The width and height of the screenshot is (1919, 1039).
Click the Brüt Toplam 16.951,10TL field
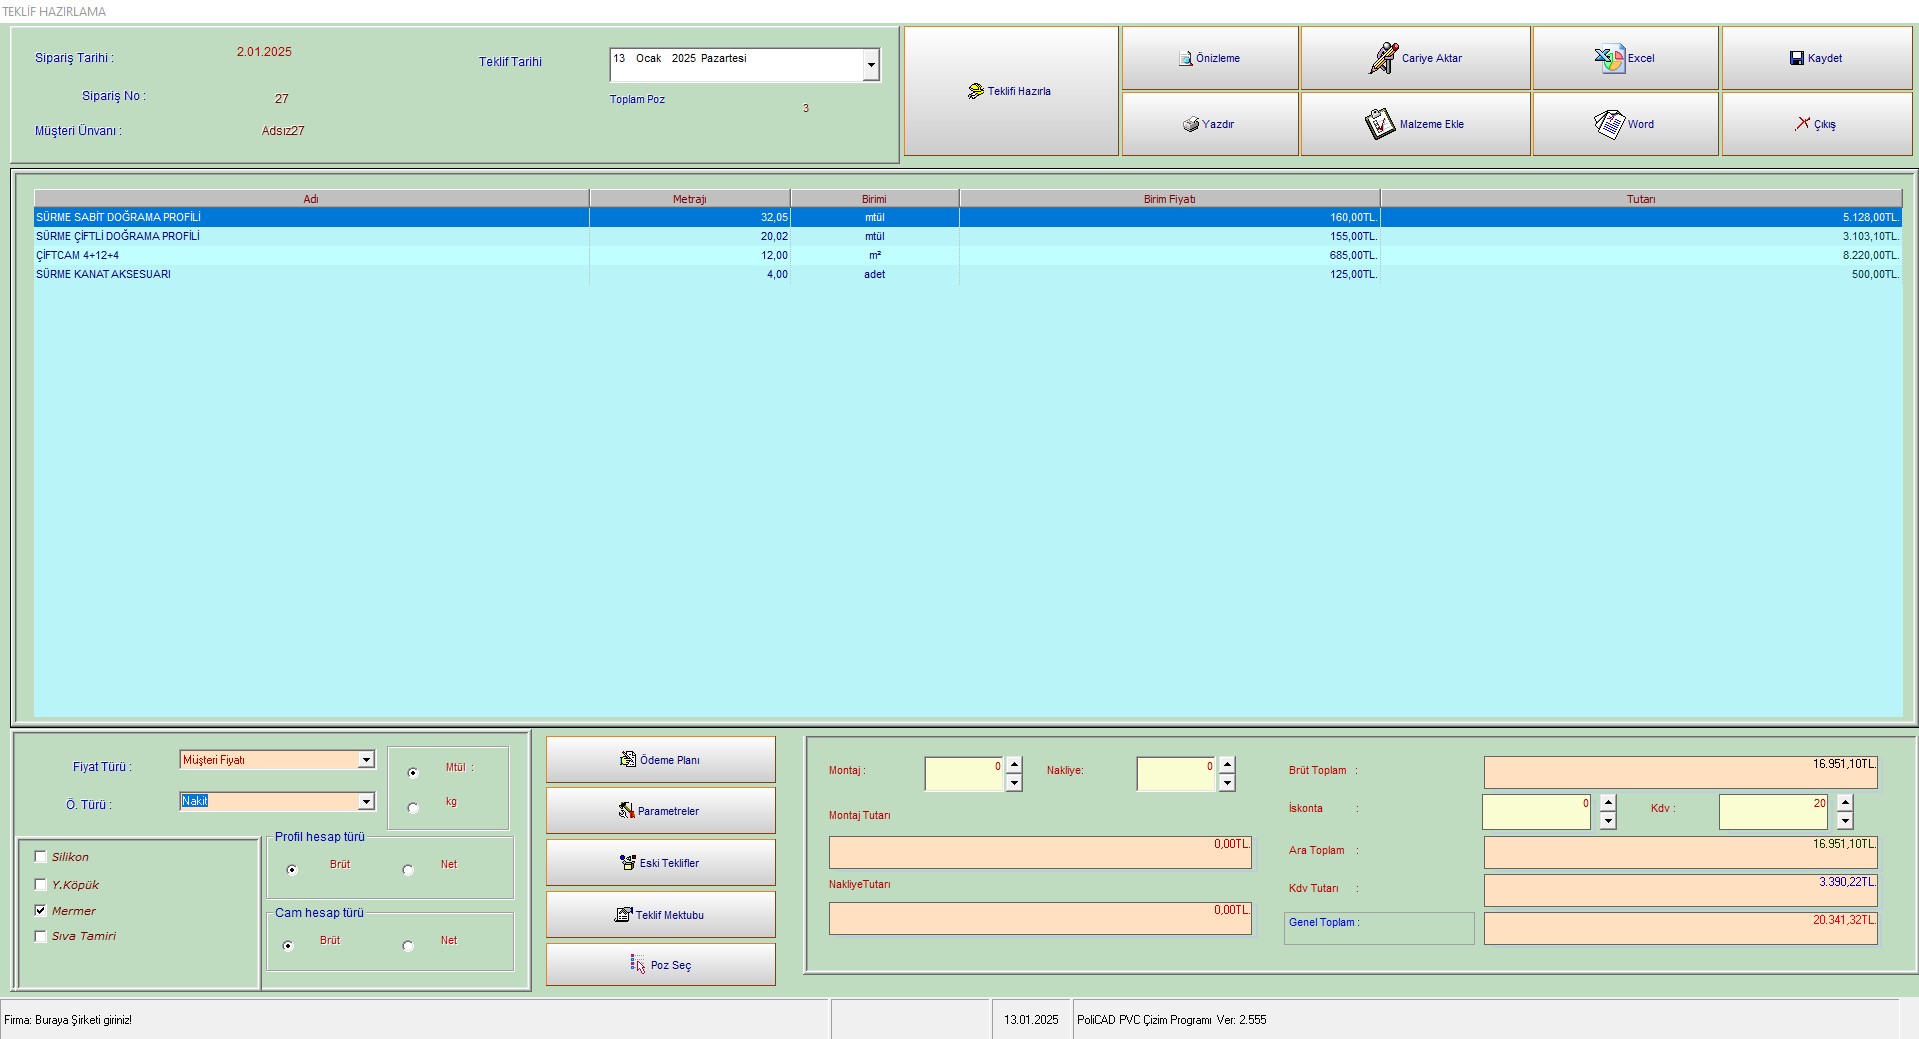[x=1680, y=772]
